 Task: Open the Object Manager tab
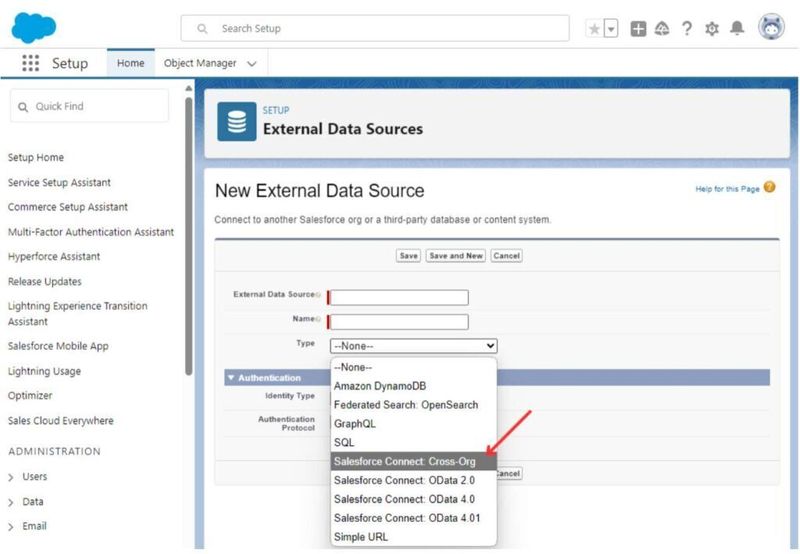tap(200, 63)
